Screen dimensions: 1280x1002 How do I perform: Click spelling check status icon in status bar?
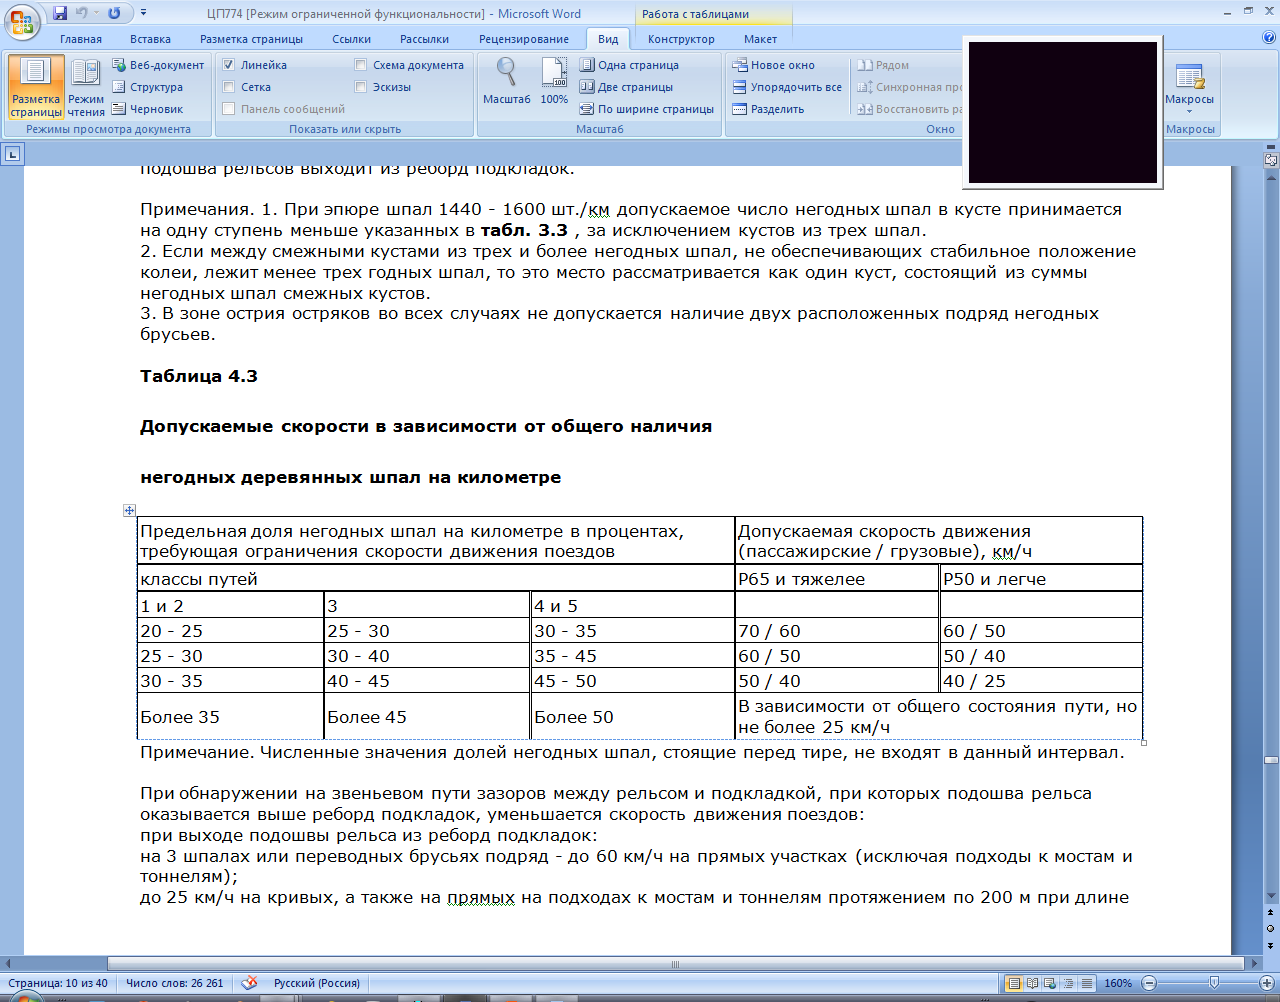coord(250,983)
